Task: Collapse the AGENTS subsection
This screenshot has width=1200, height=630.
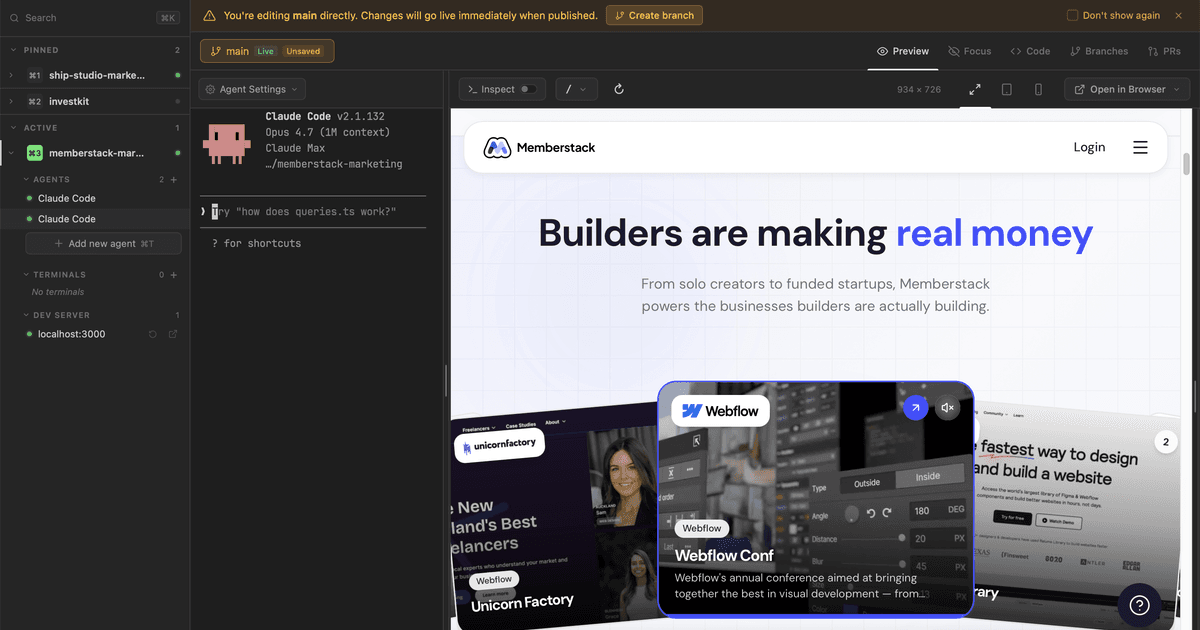Action: click(x=27, y=180)
